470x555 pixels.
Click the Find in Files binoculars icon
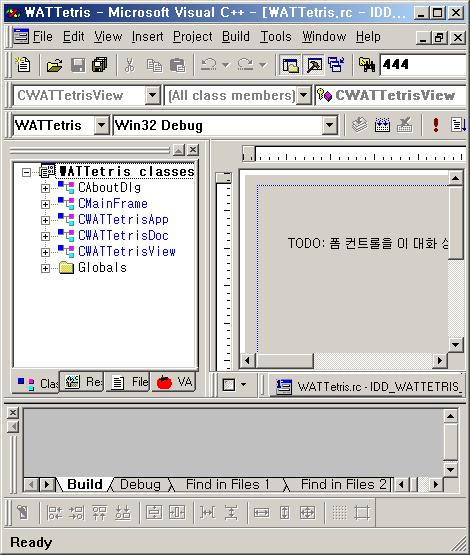pos(367,65)
